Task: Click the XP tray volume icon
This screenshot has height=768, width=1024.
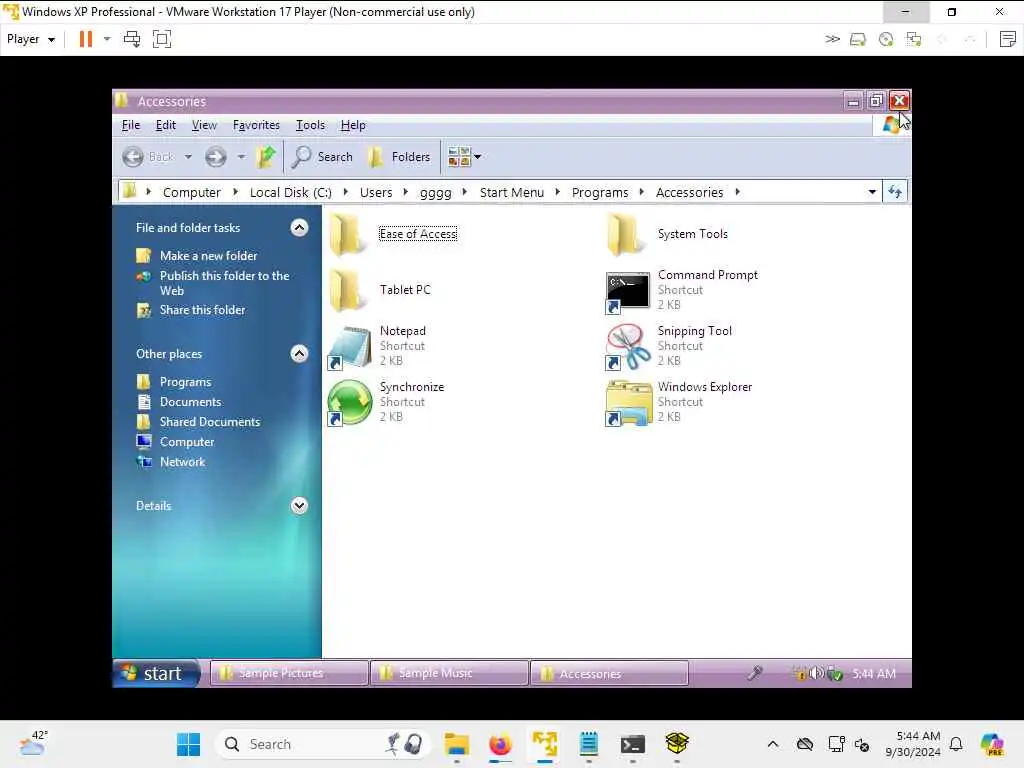Action: 816,673
